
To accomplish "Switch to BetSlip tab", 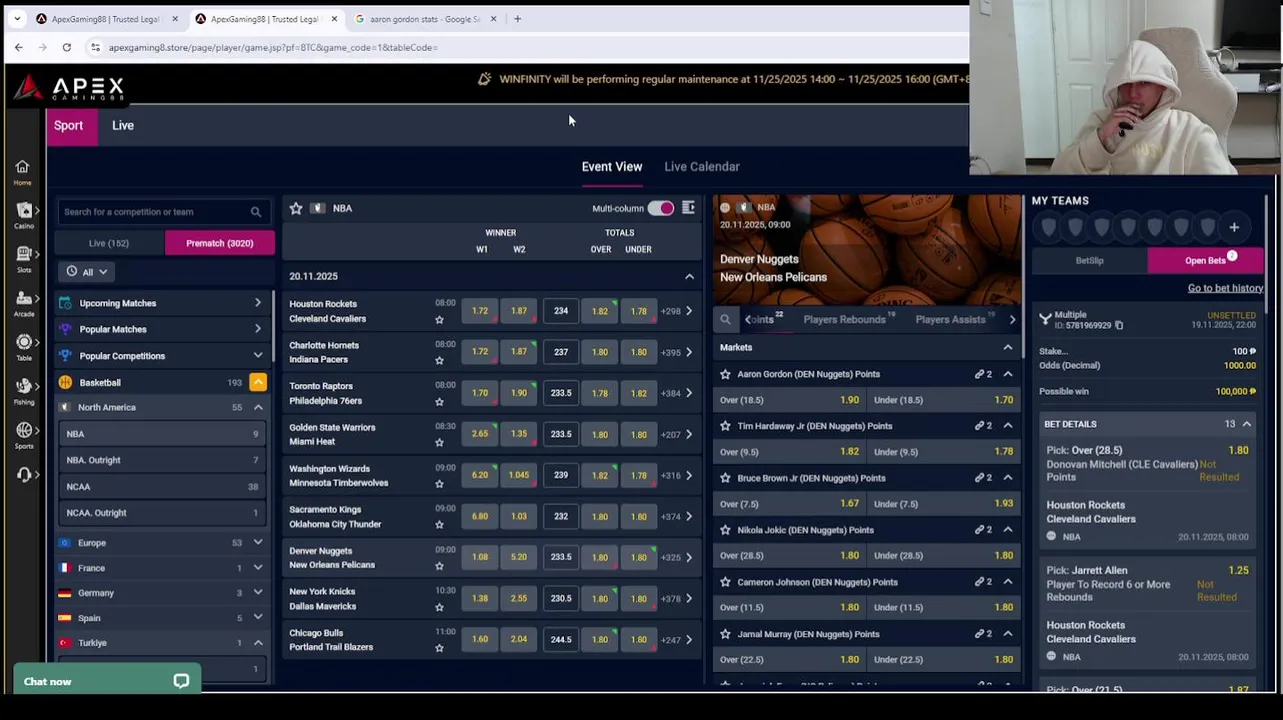I will click(1089, 261).
